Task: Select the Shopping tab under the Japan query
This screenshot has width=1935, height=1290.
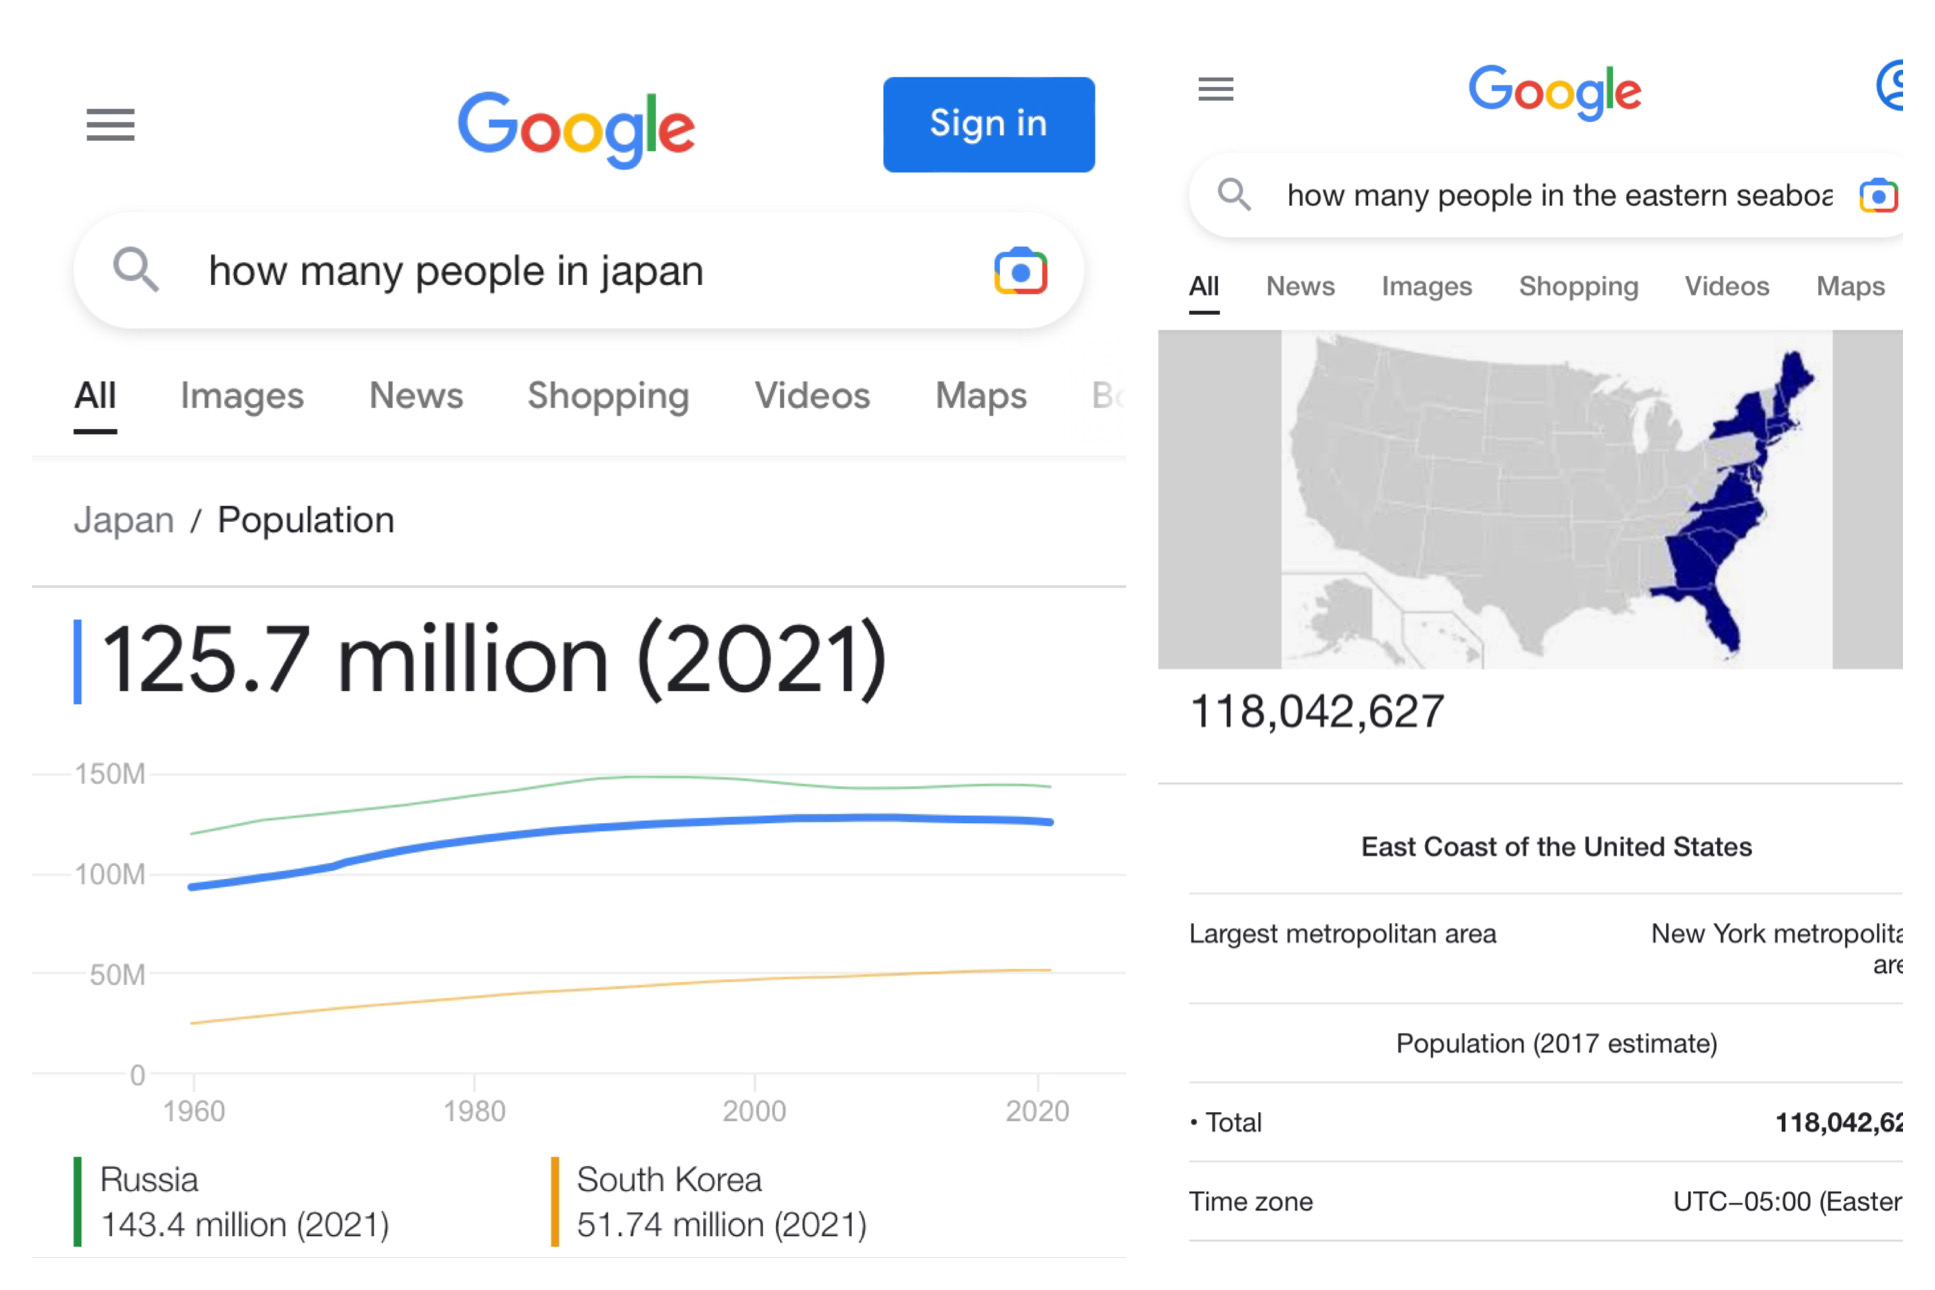Action: (x=608, y=396)
